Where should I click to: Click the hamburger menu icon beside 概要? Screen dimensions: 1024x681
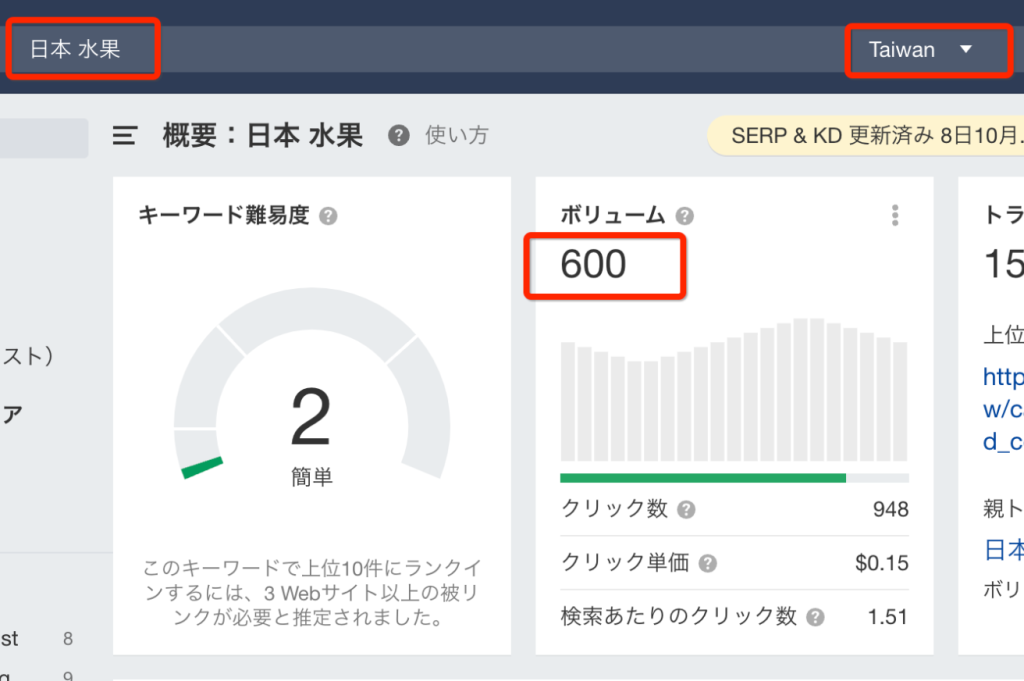[124, 136]
